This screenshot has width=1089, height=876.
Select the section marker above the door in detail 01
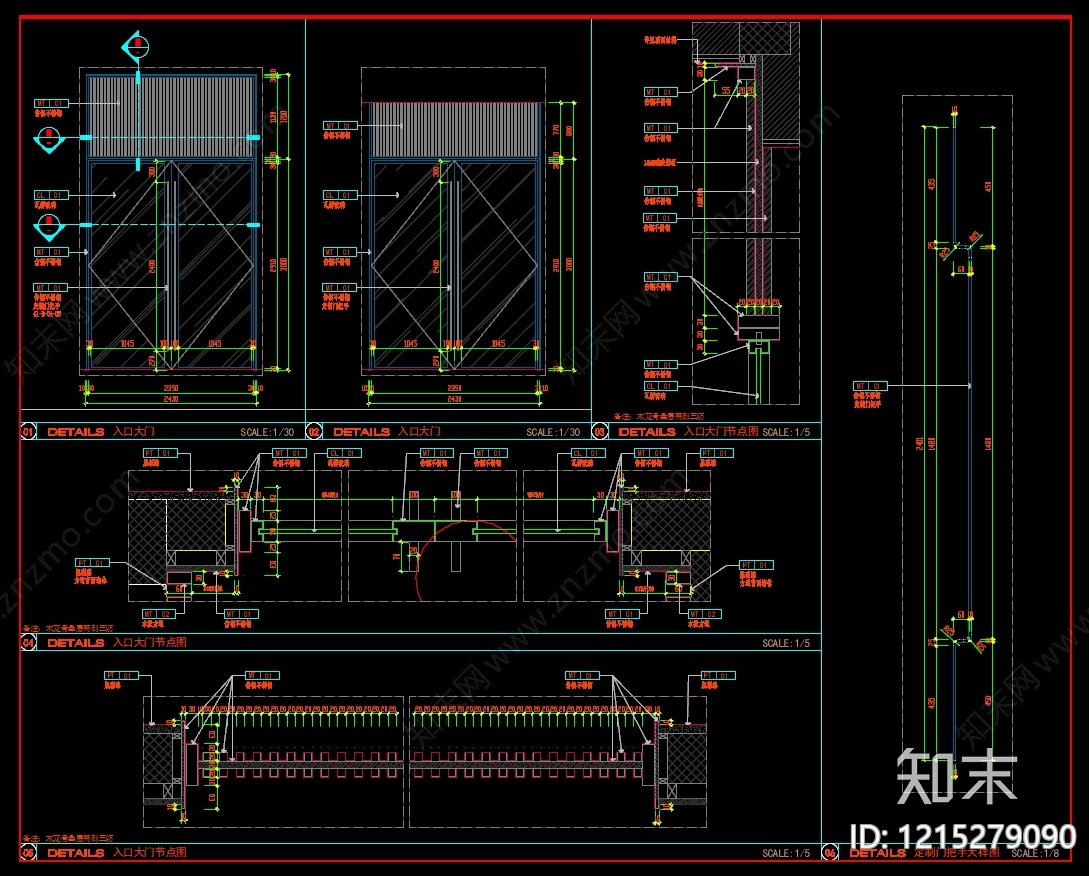point(136,47)
